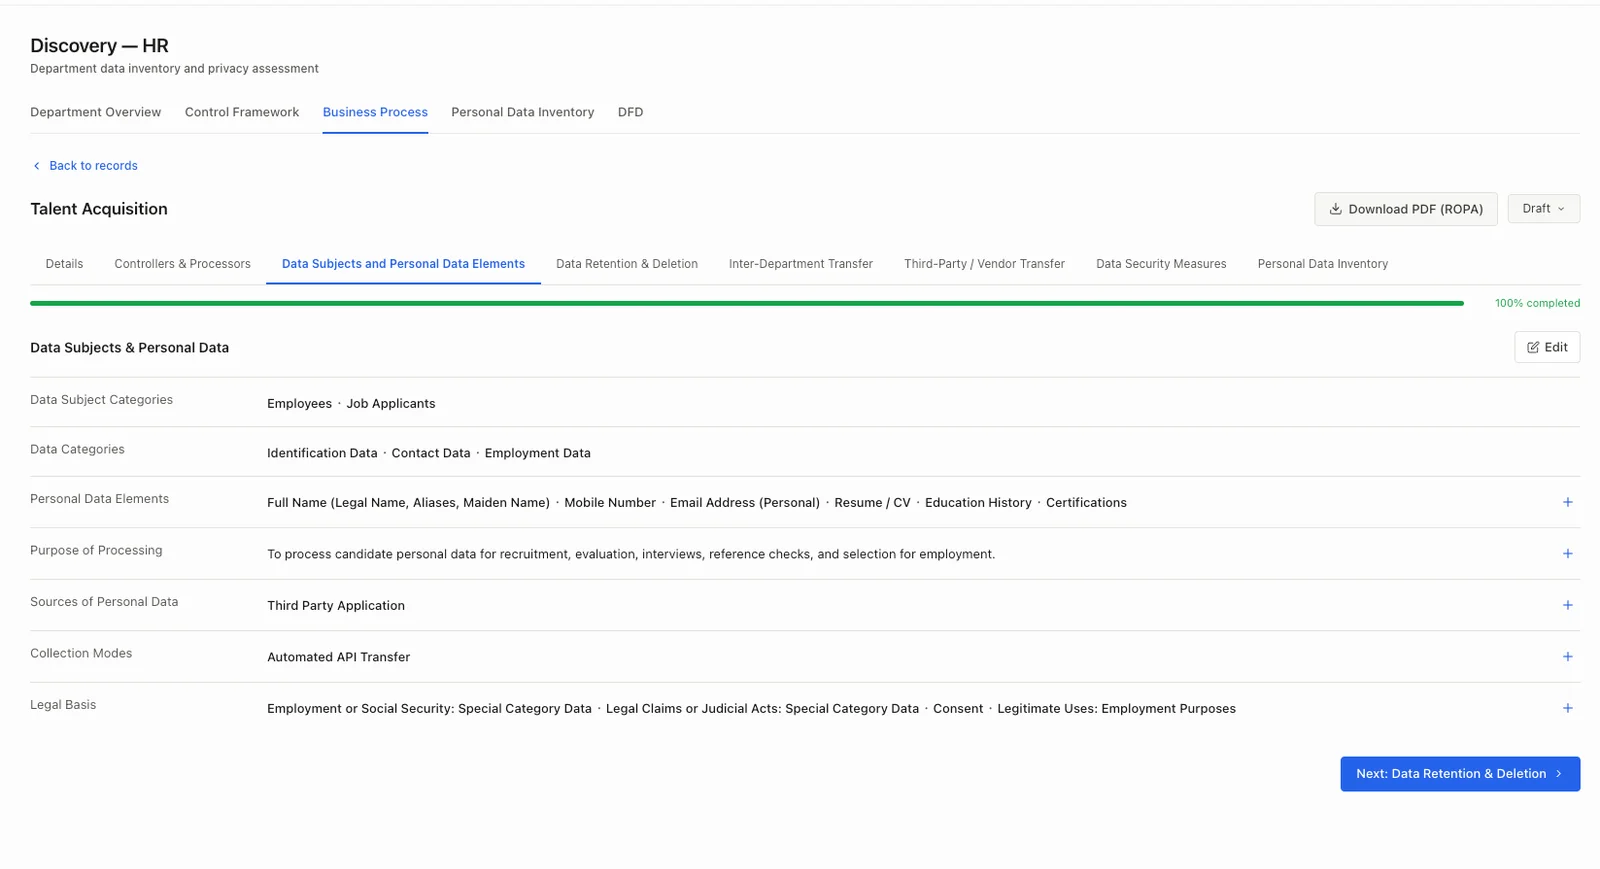Click the 'Identification Data' category value
This screenshot has width=1600, height=869.
pos(322,453)
